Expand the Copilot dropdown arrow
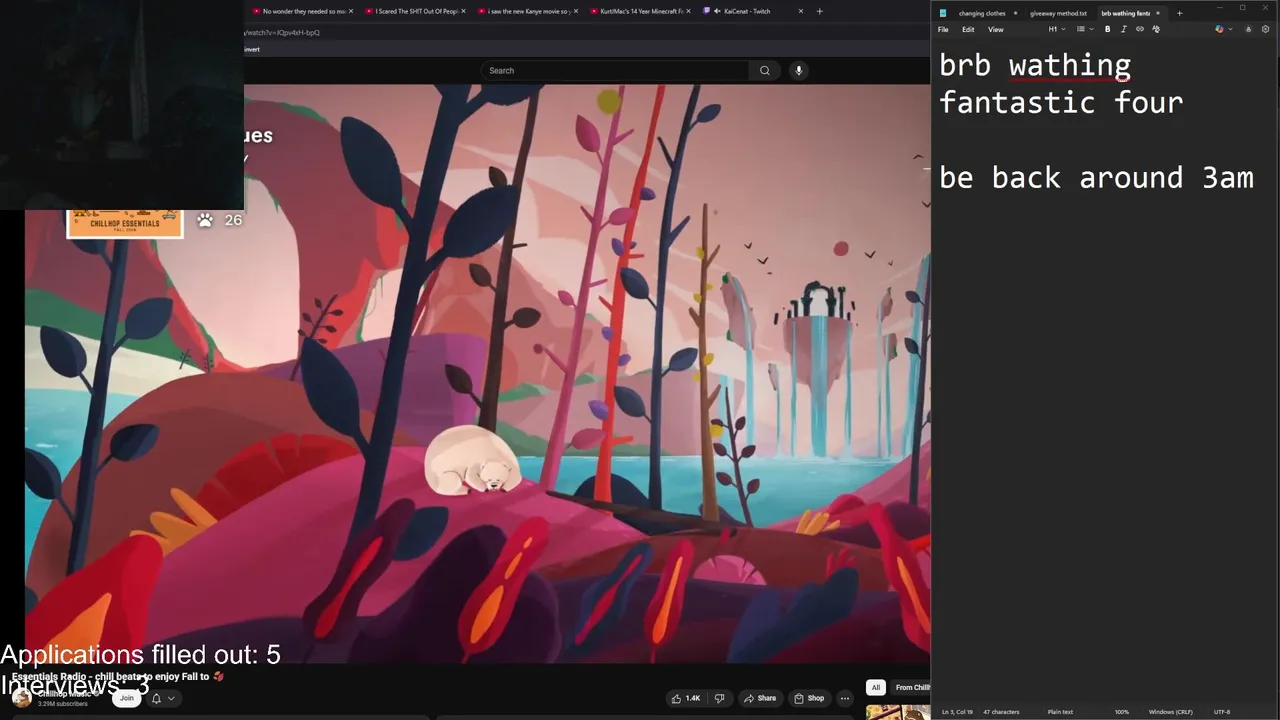 coord(1230,29)
